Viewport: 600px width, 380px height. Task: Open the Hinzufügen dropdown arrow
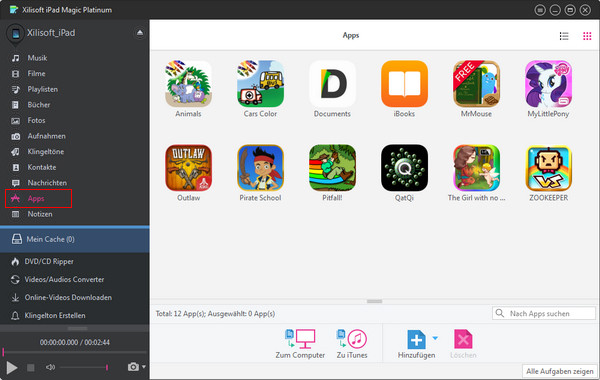[x=435, y=338]
